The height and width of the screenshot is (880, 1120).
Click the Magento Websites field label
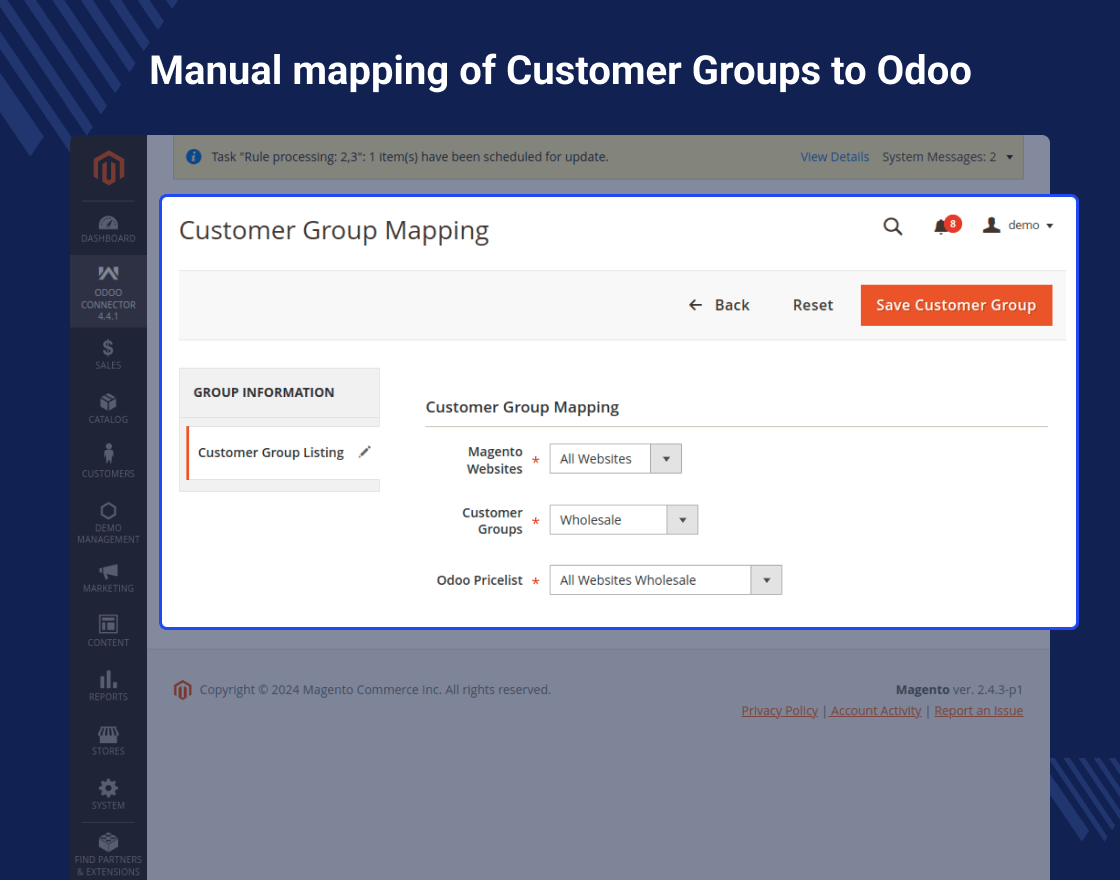coord(494,460)
